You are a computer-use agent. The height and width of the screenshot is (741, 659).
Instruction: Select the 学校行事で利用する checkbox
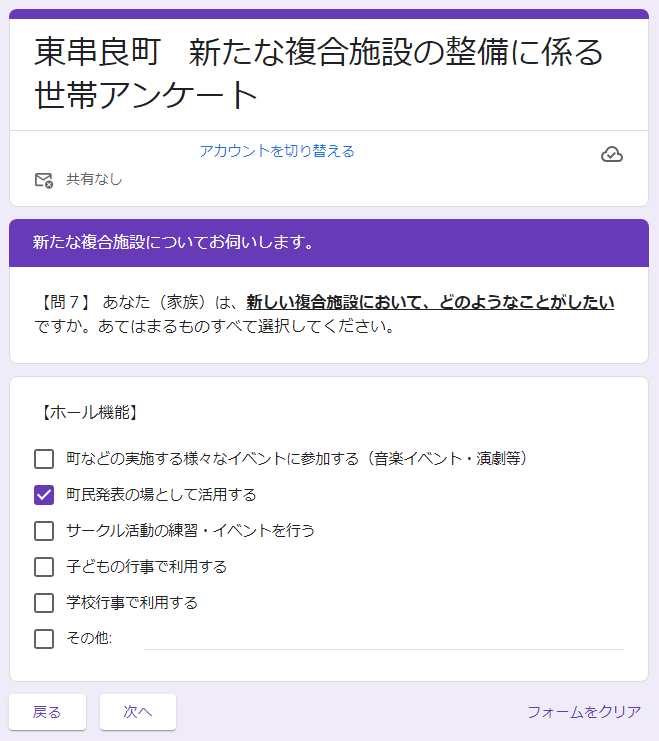tap(44, 603)
